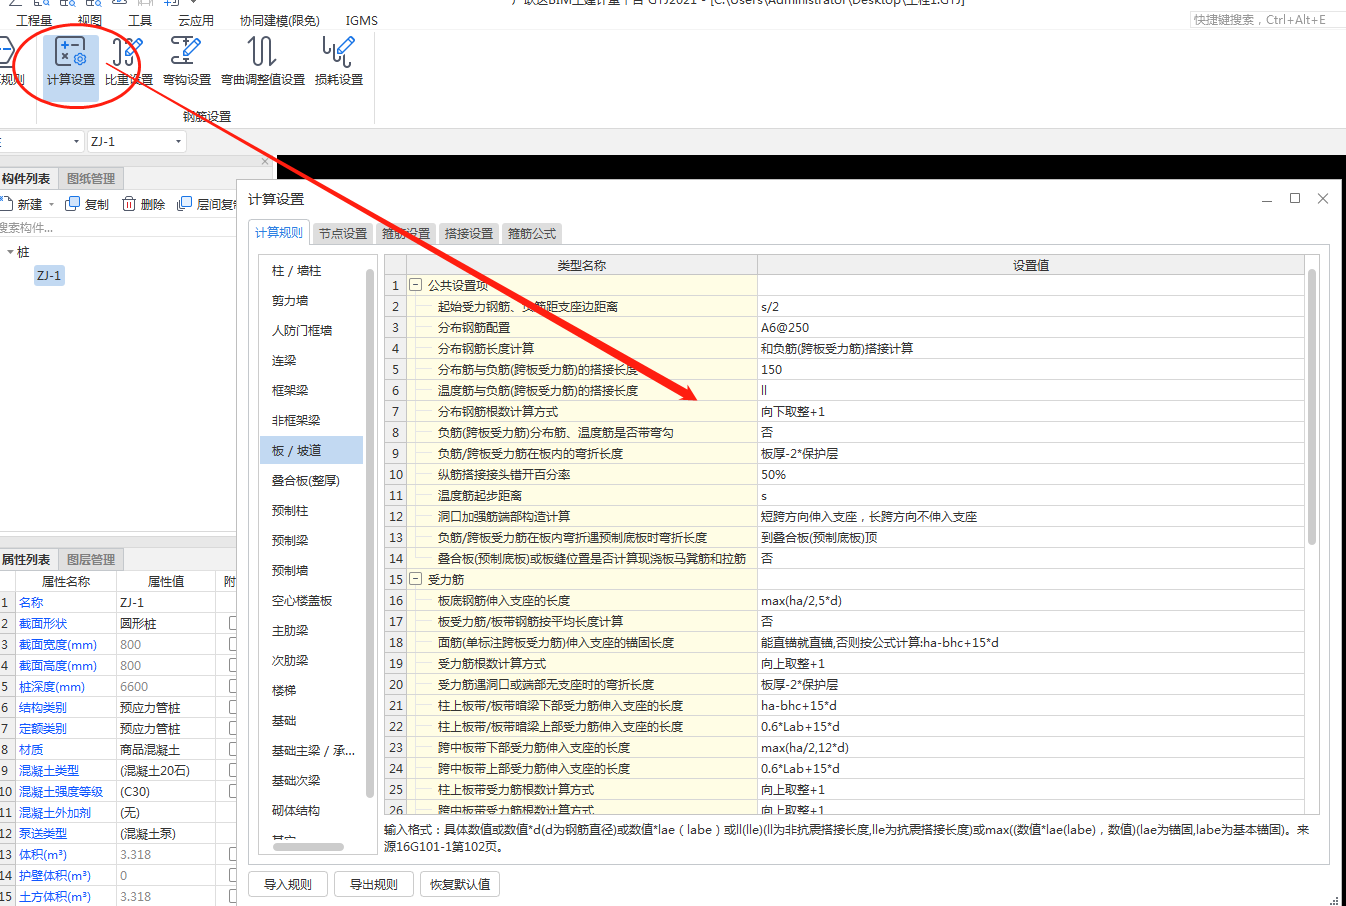1346x906 pixels.
Task: Tick the checkbox for 截面宽度(mm) row
Action: [x=232, y=644]
